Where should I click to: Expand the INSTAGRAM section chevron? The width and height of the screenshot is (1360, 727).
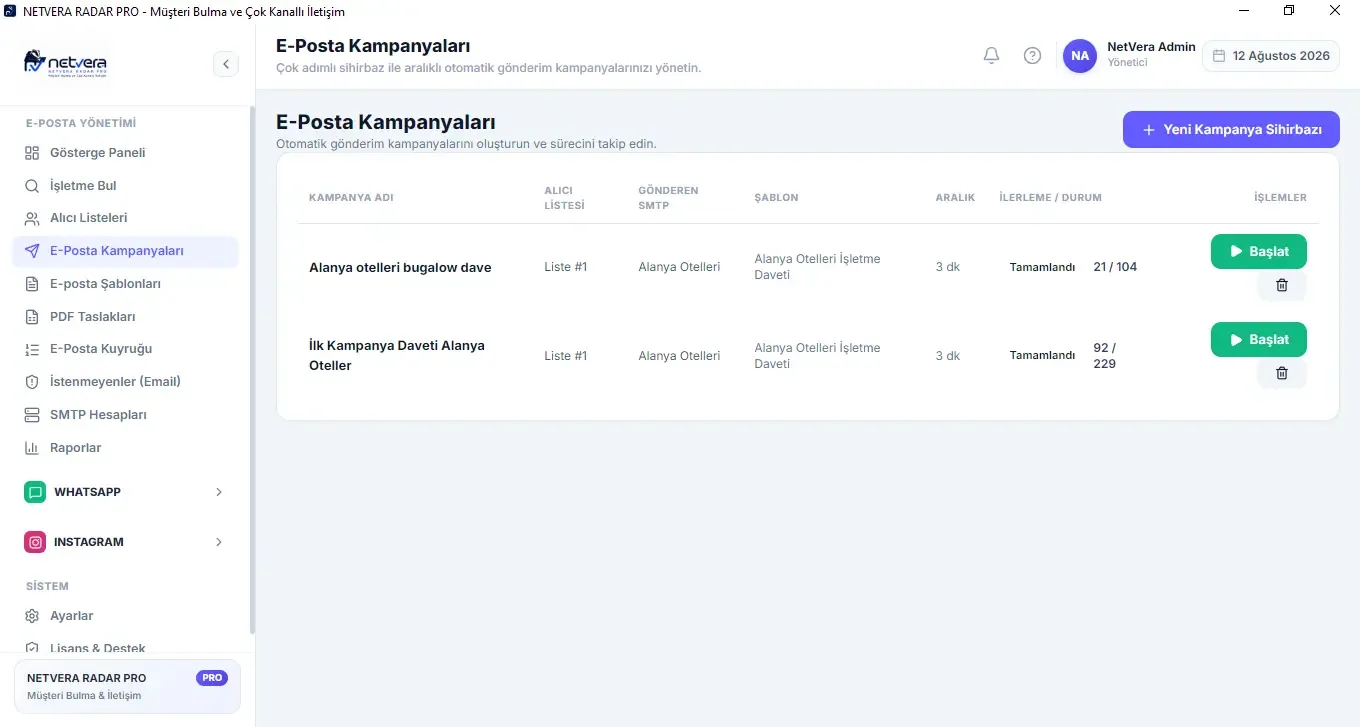219,542
